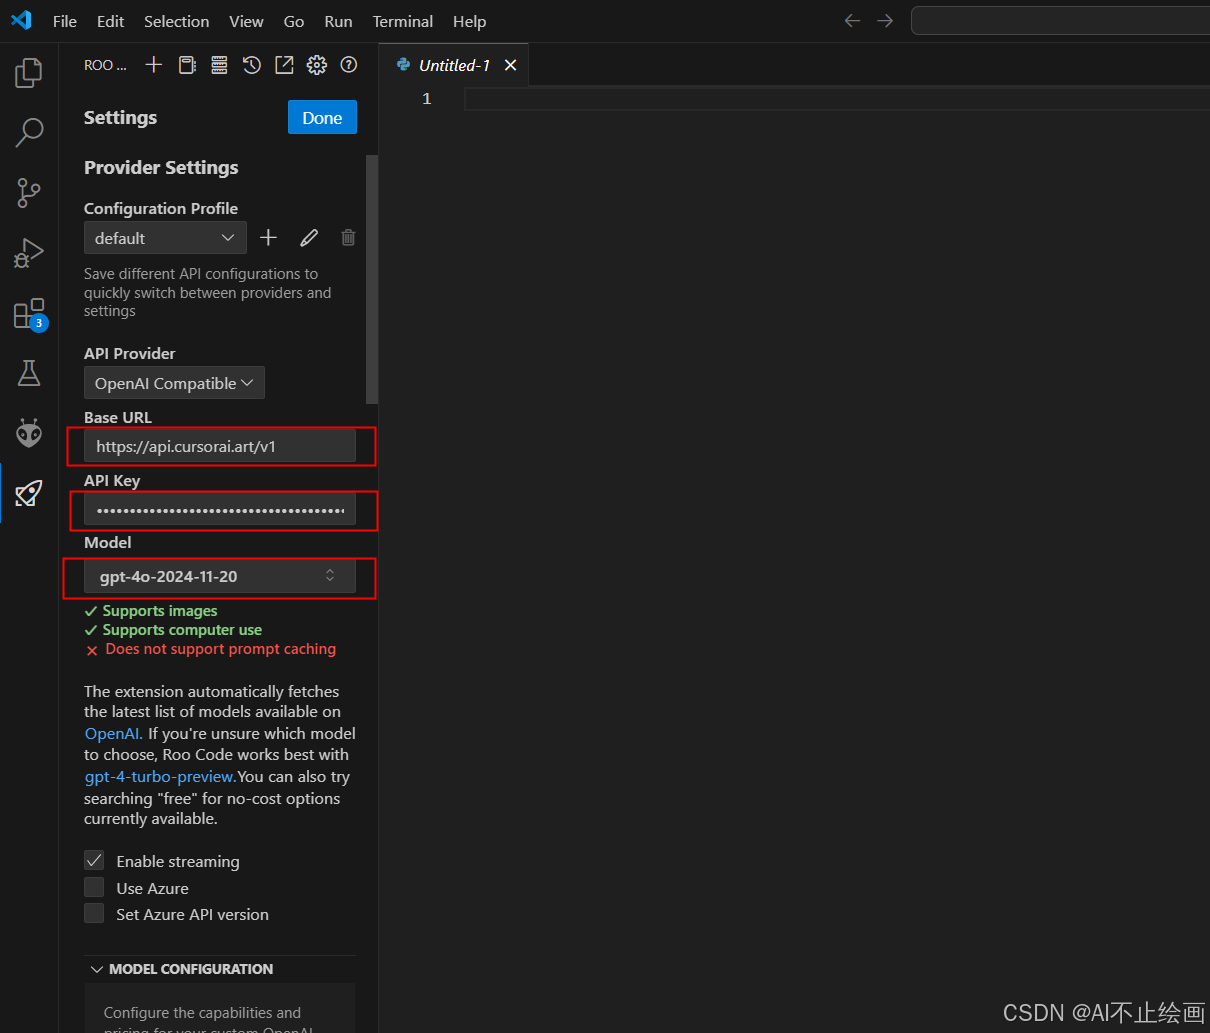
Task: Check Set Azure API version checkbox
Action: pos(94,913)
